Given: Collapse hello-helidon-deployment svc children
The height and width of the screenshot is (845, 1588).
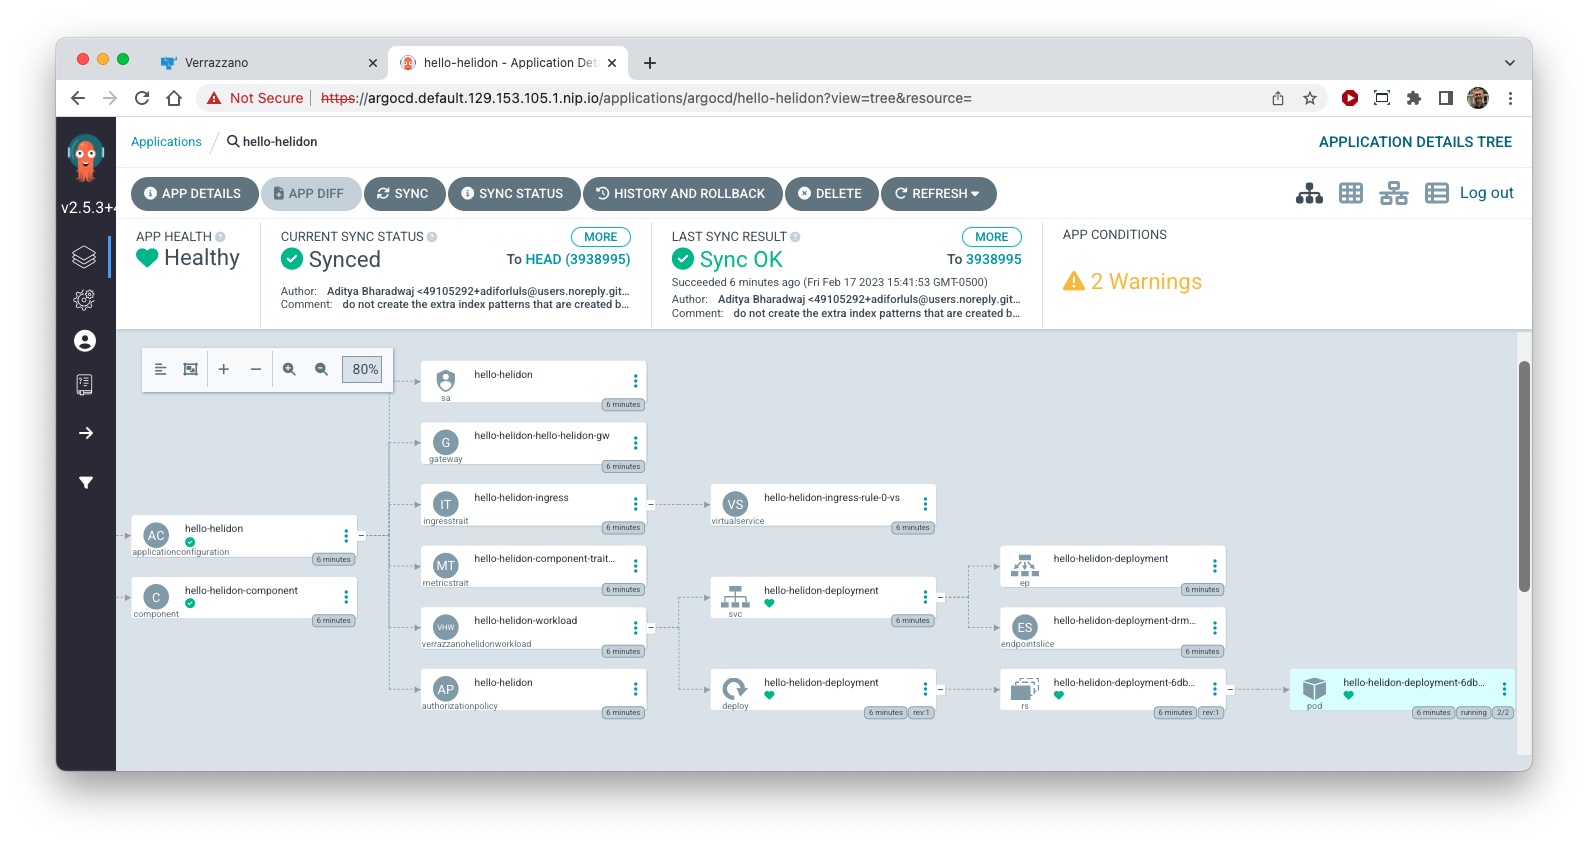Looking at the screenshot, I should [x=940, y=597].
